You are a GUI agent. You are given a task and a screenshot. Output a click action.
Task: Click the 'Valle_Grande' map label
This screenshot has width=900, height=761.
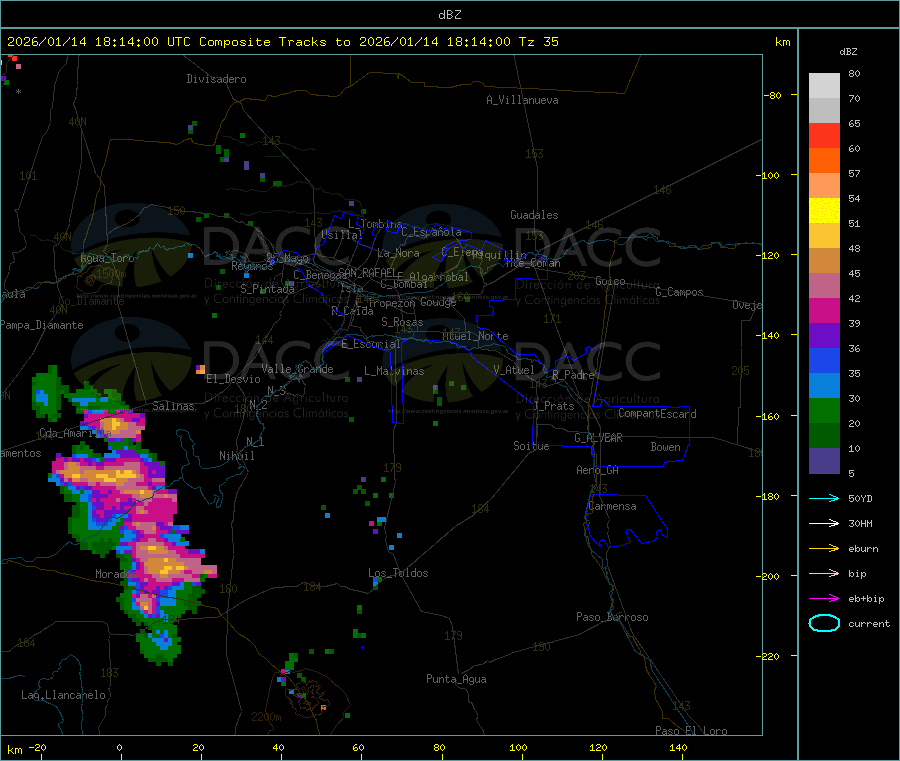(297, 369)
